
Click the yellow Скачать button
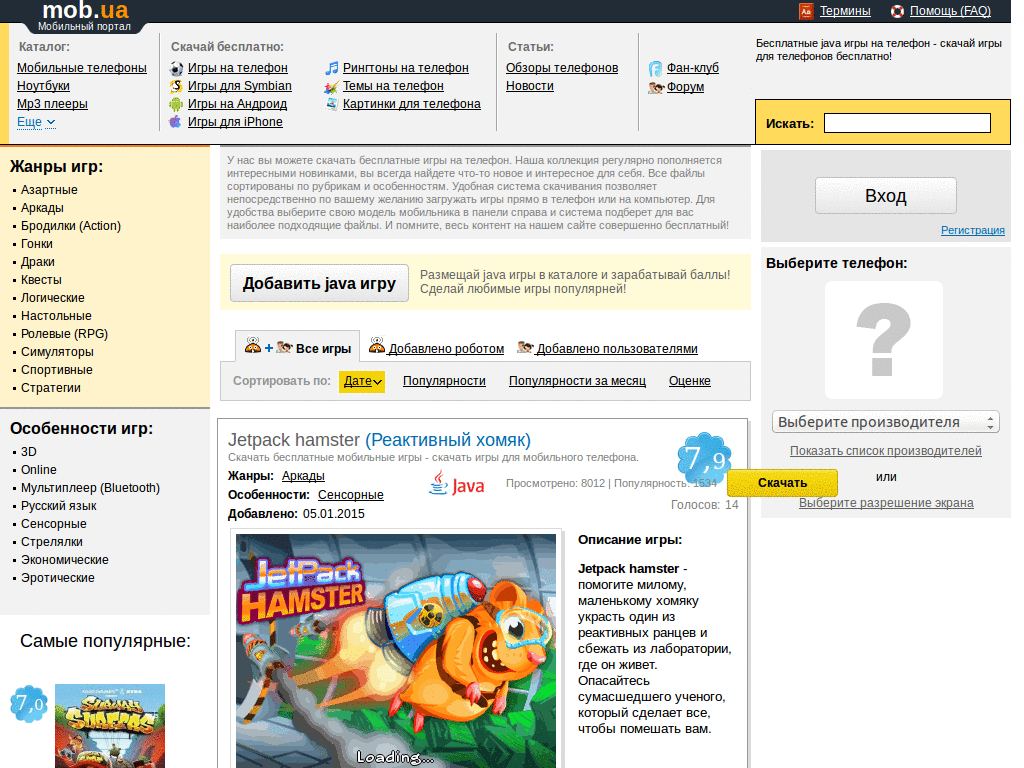coord(782,483)
